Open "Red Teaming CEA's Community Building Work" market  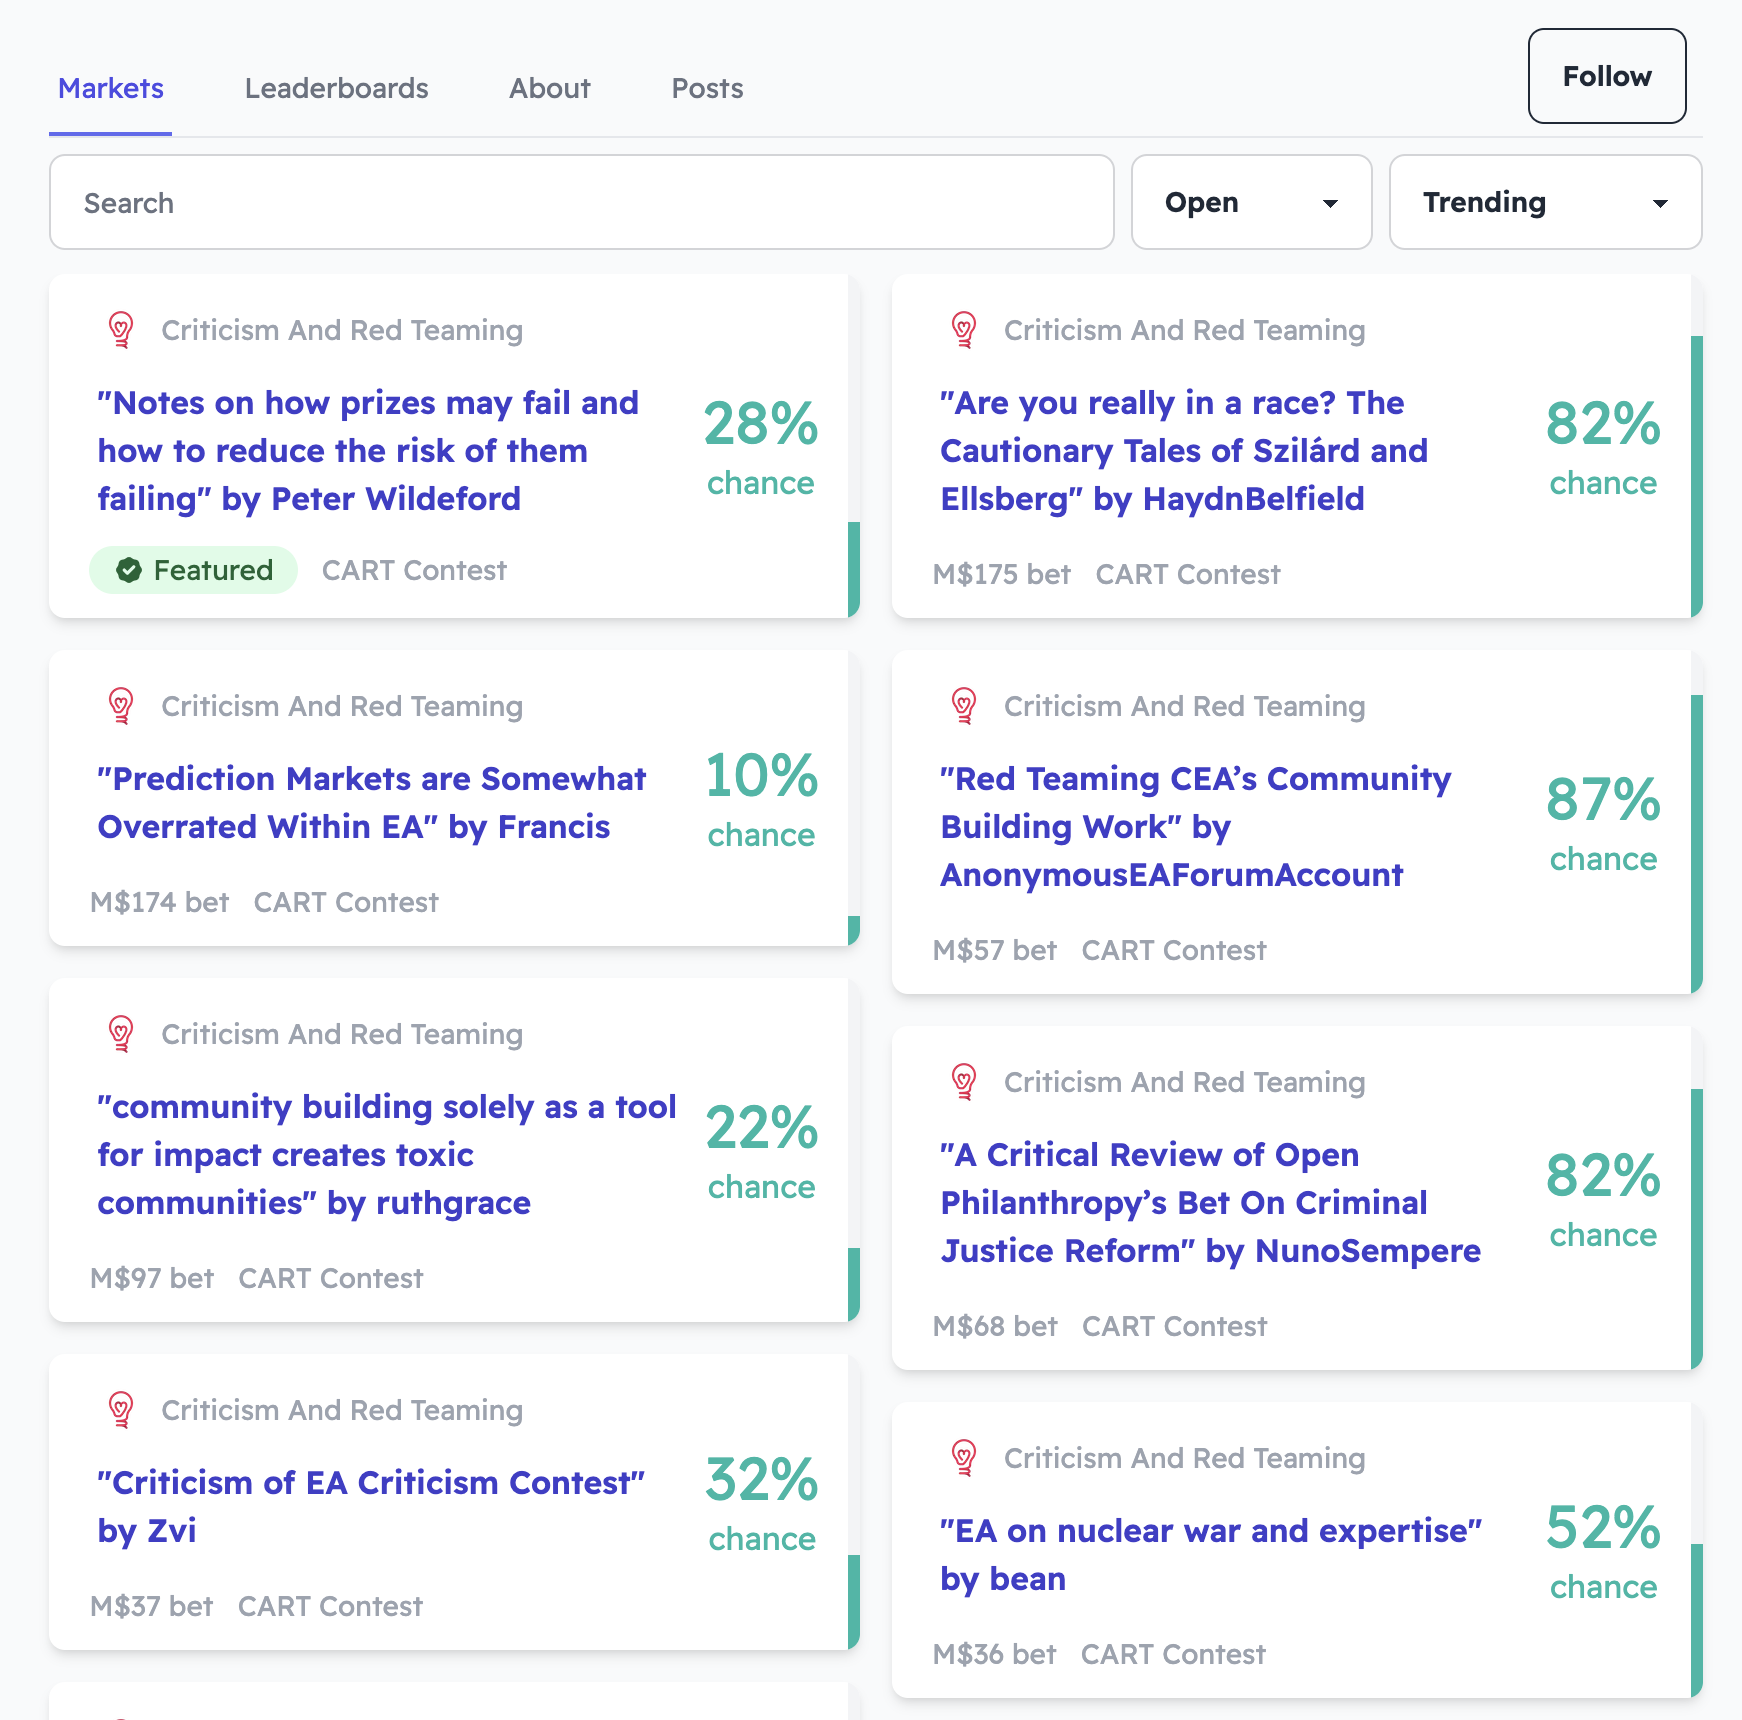pyautogui.click(x=1196, y=827)
